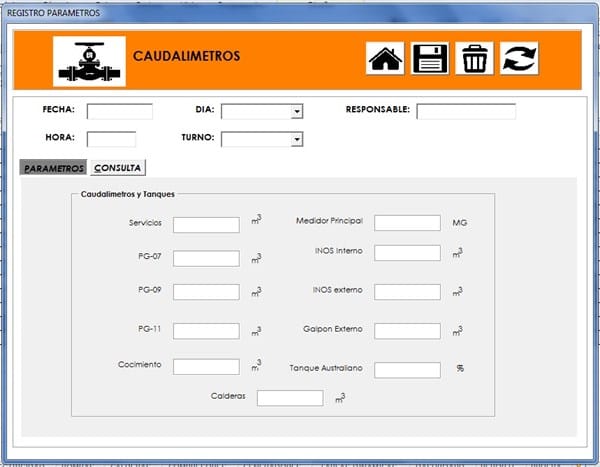Image resolution: width=600 pixels, height=467 pixels.
Task: Focus the FECHA input field
Action: click(120, 111)
